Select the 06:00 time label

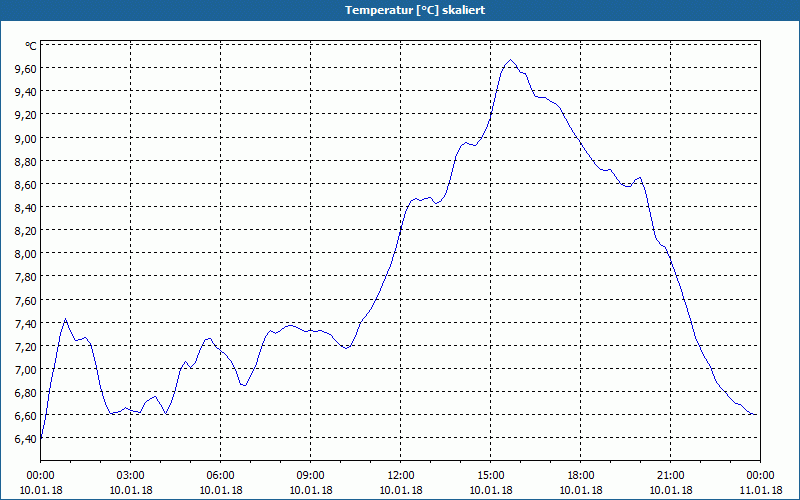coord(220,476)
